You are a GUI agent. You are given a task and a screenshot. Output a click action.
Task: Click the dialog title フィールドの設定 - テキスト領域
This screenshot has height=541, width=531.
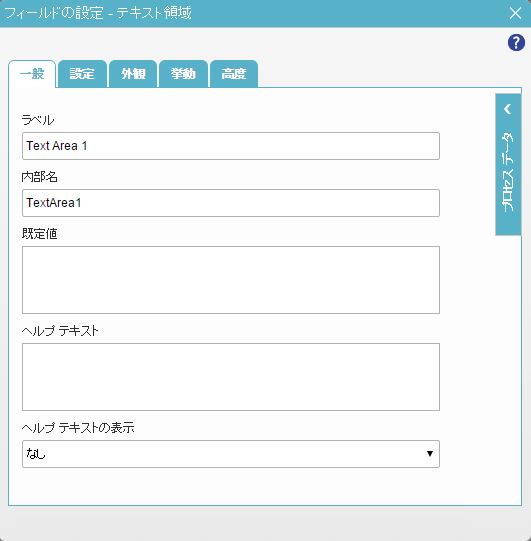(98, 13)
